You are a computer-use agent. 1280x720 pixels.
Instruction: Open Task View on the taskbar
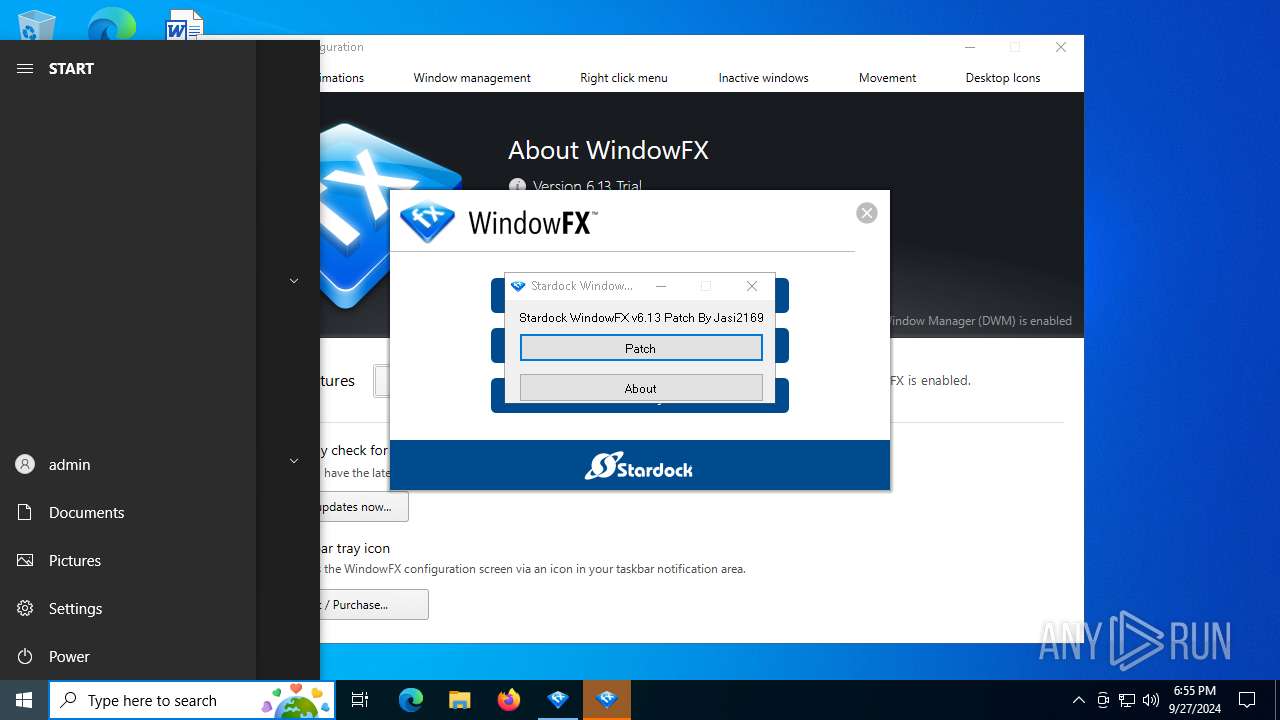tap(360, 700)
